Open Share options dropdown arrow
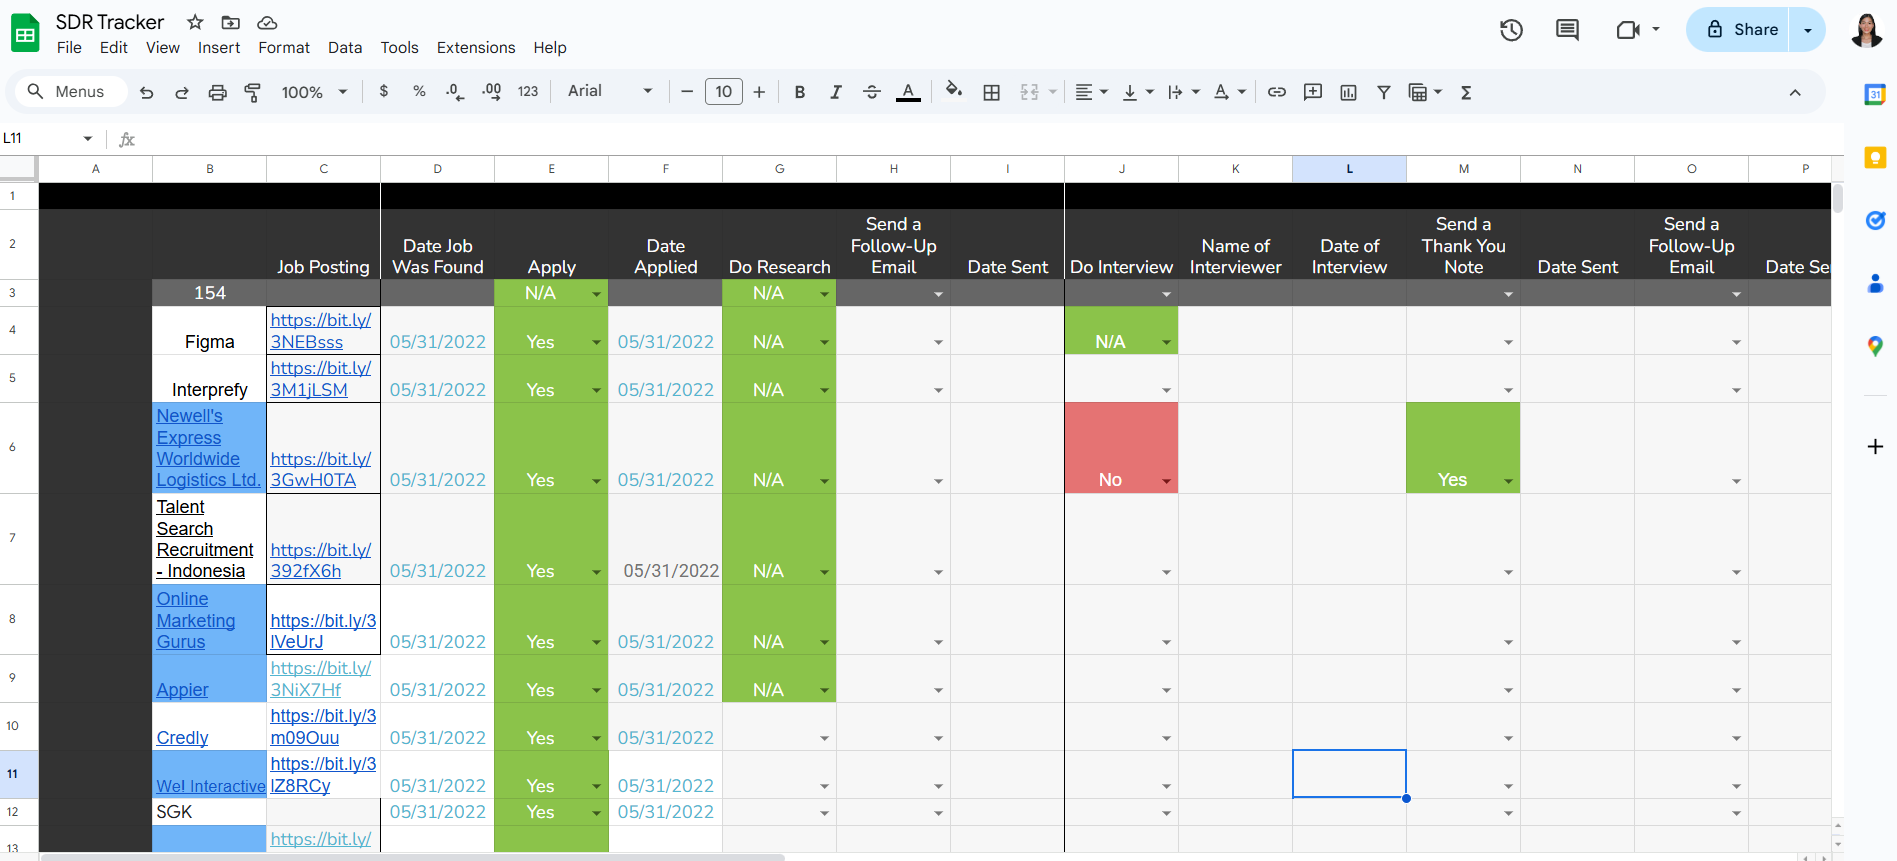Screen dimensions: 1897x861 coord(1808,30)
